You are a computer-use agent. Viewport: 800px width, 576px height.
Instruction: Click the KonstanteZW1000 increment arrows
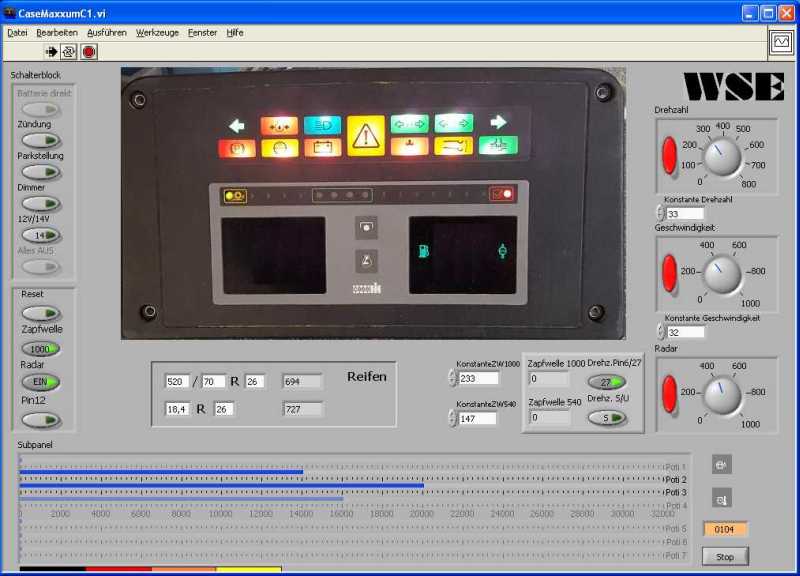[x=452, y=378]
